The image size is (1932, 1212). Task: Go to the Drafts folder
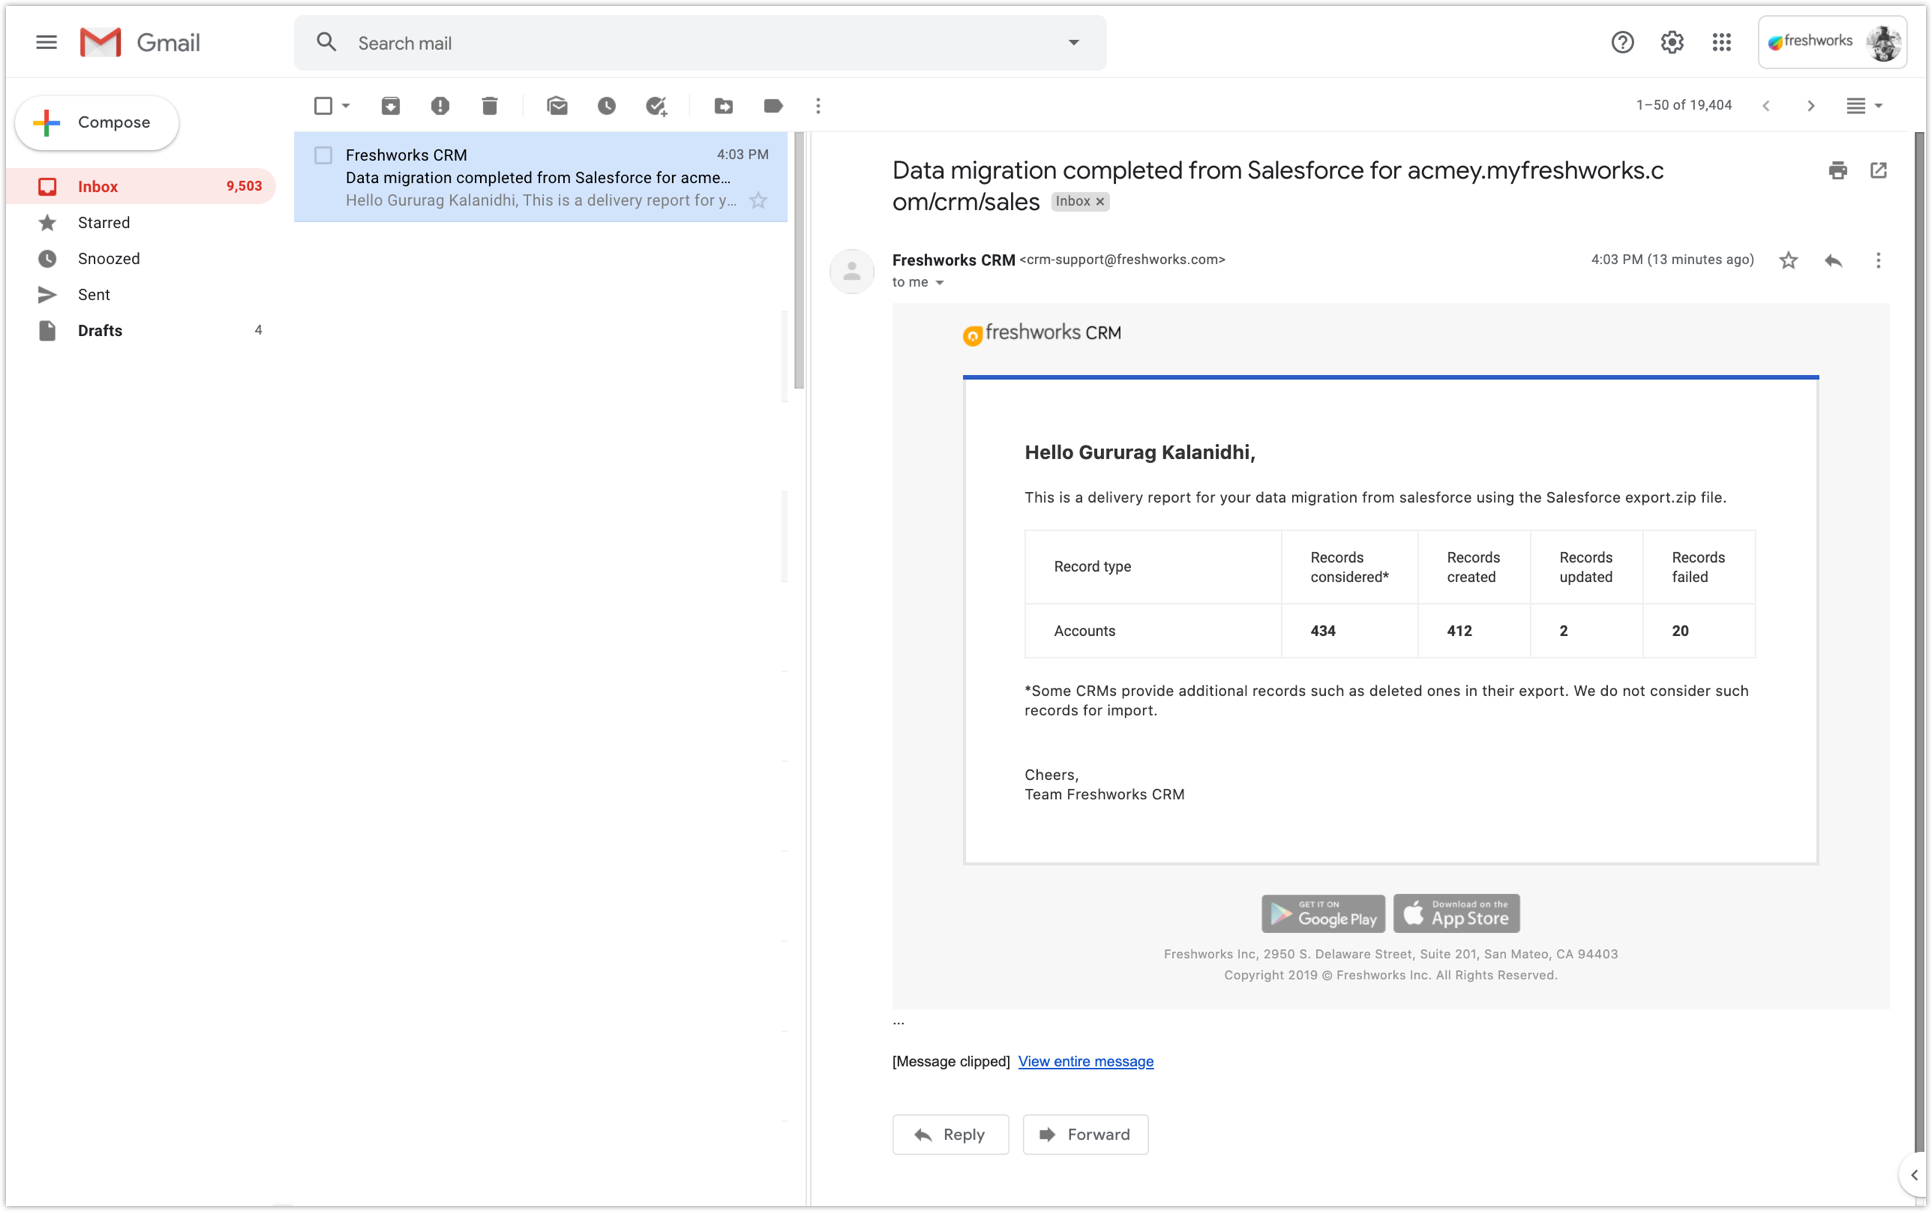(x=100, y=331)
